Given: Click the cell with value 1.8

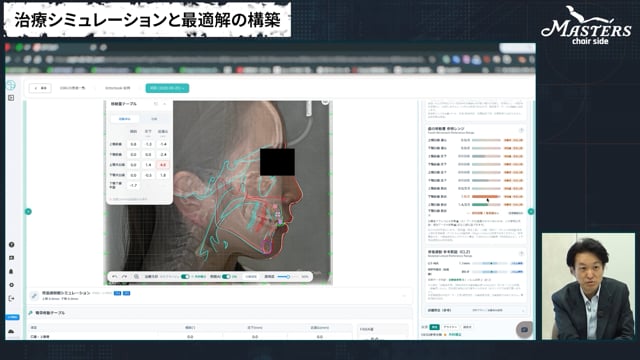Looking at the screenshot, I should 163,175.
